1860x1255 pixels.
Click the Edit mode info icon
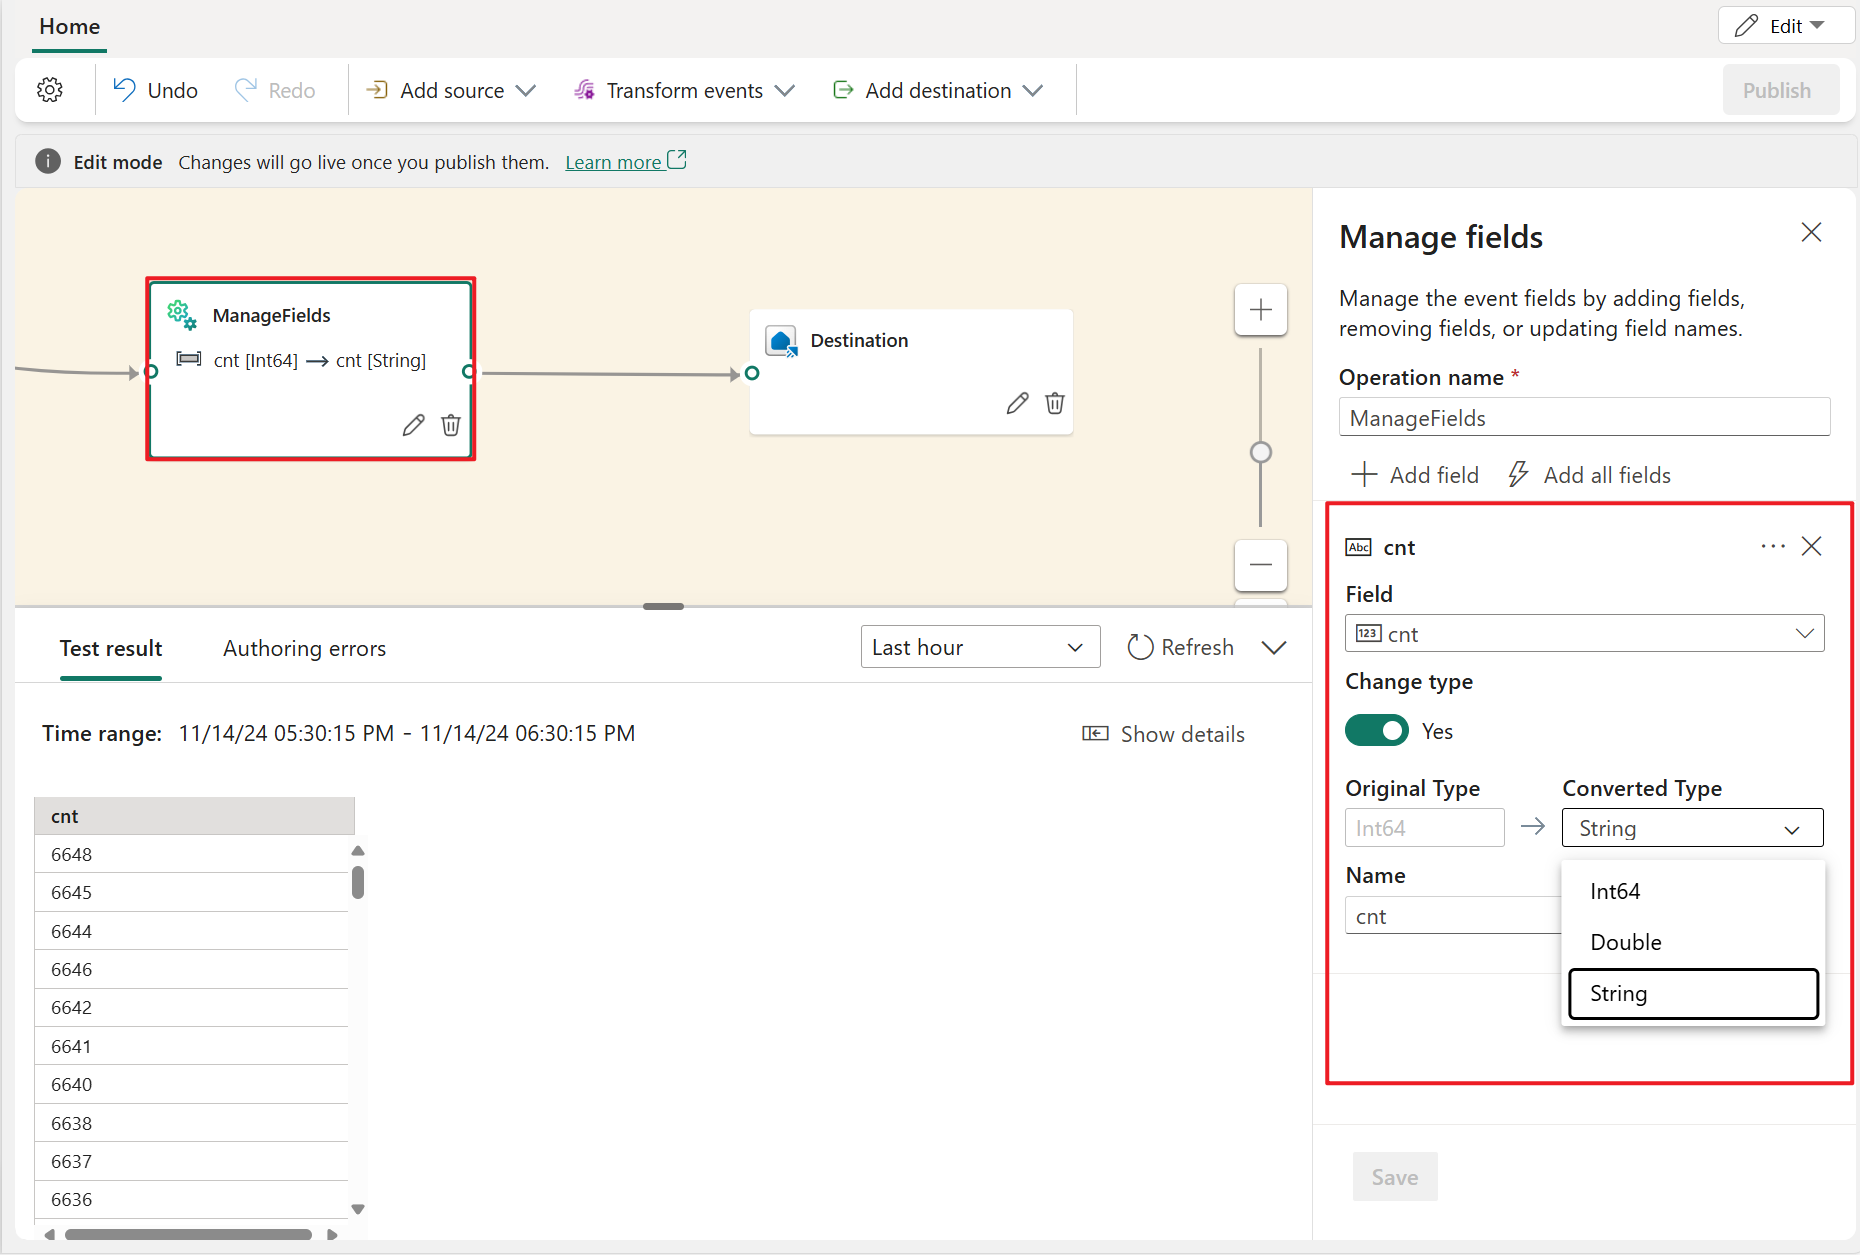point(48,161)
